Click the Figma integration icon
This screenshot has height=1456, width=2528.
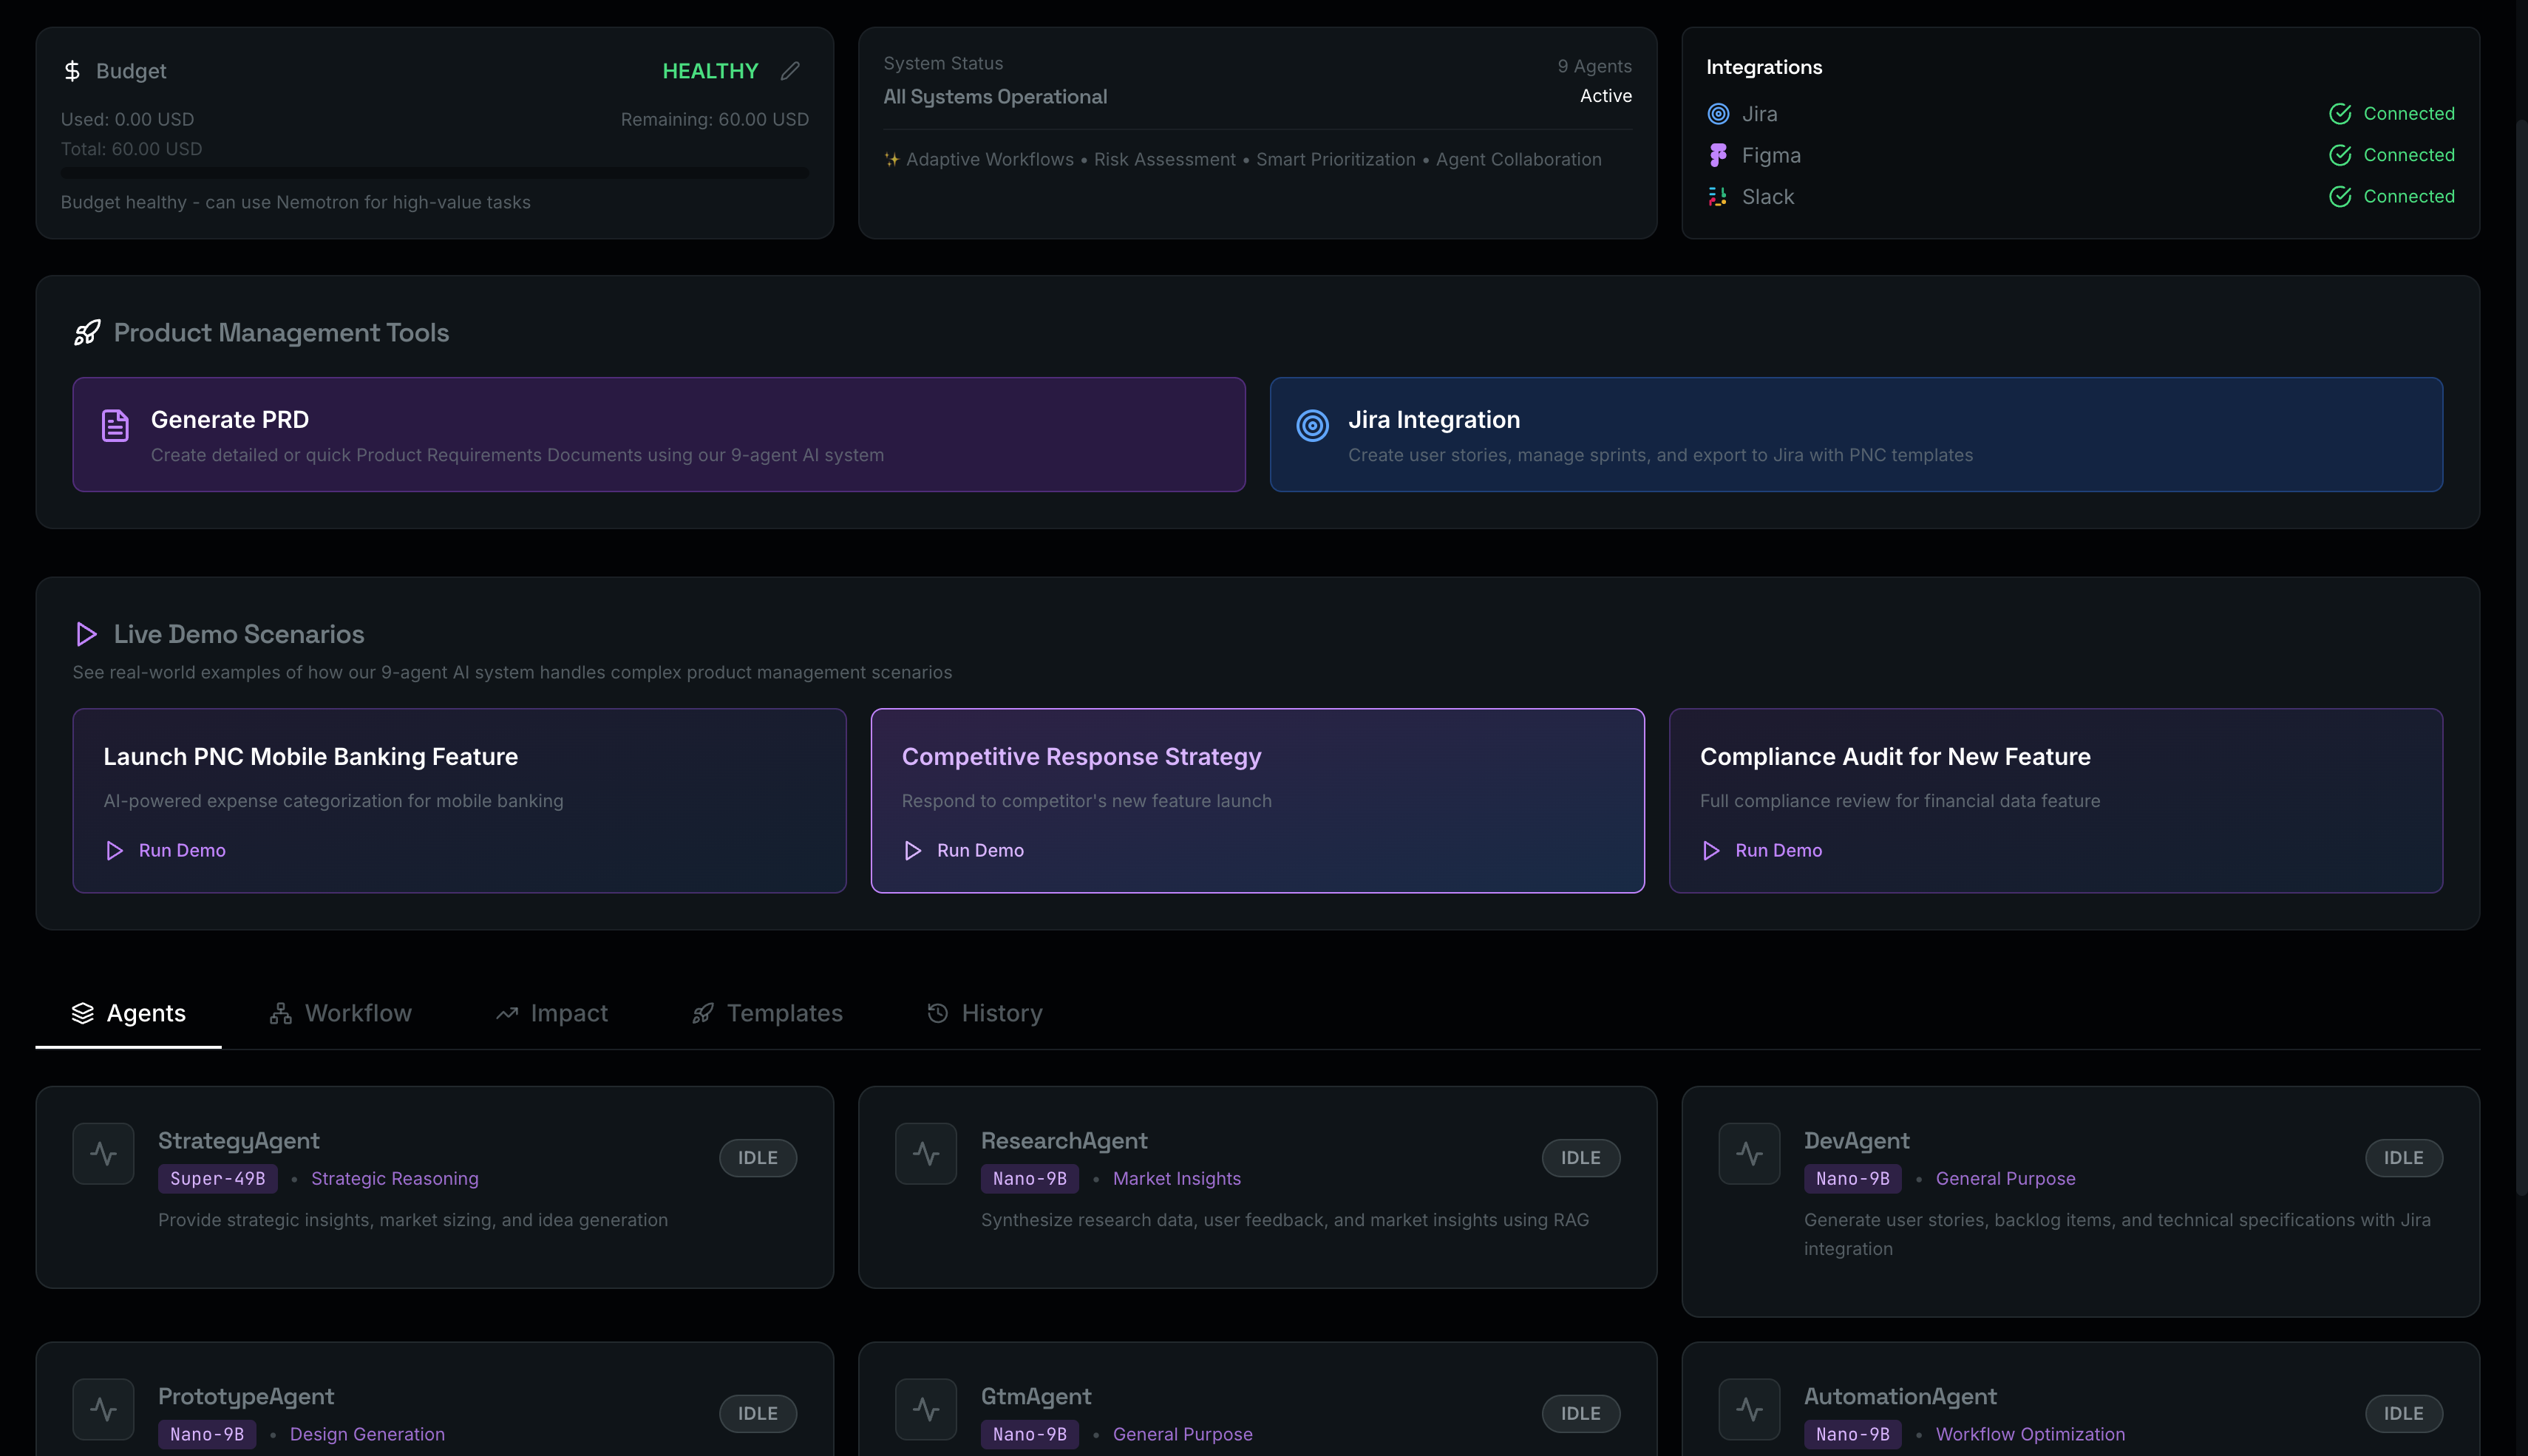point(1718,155)
